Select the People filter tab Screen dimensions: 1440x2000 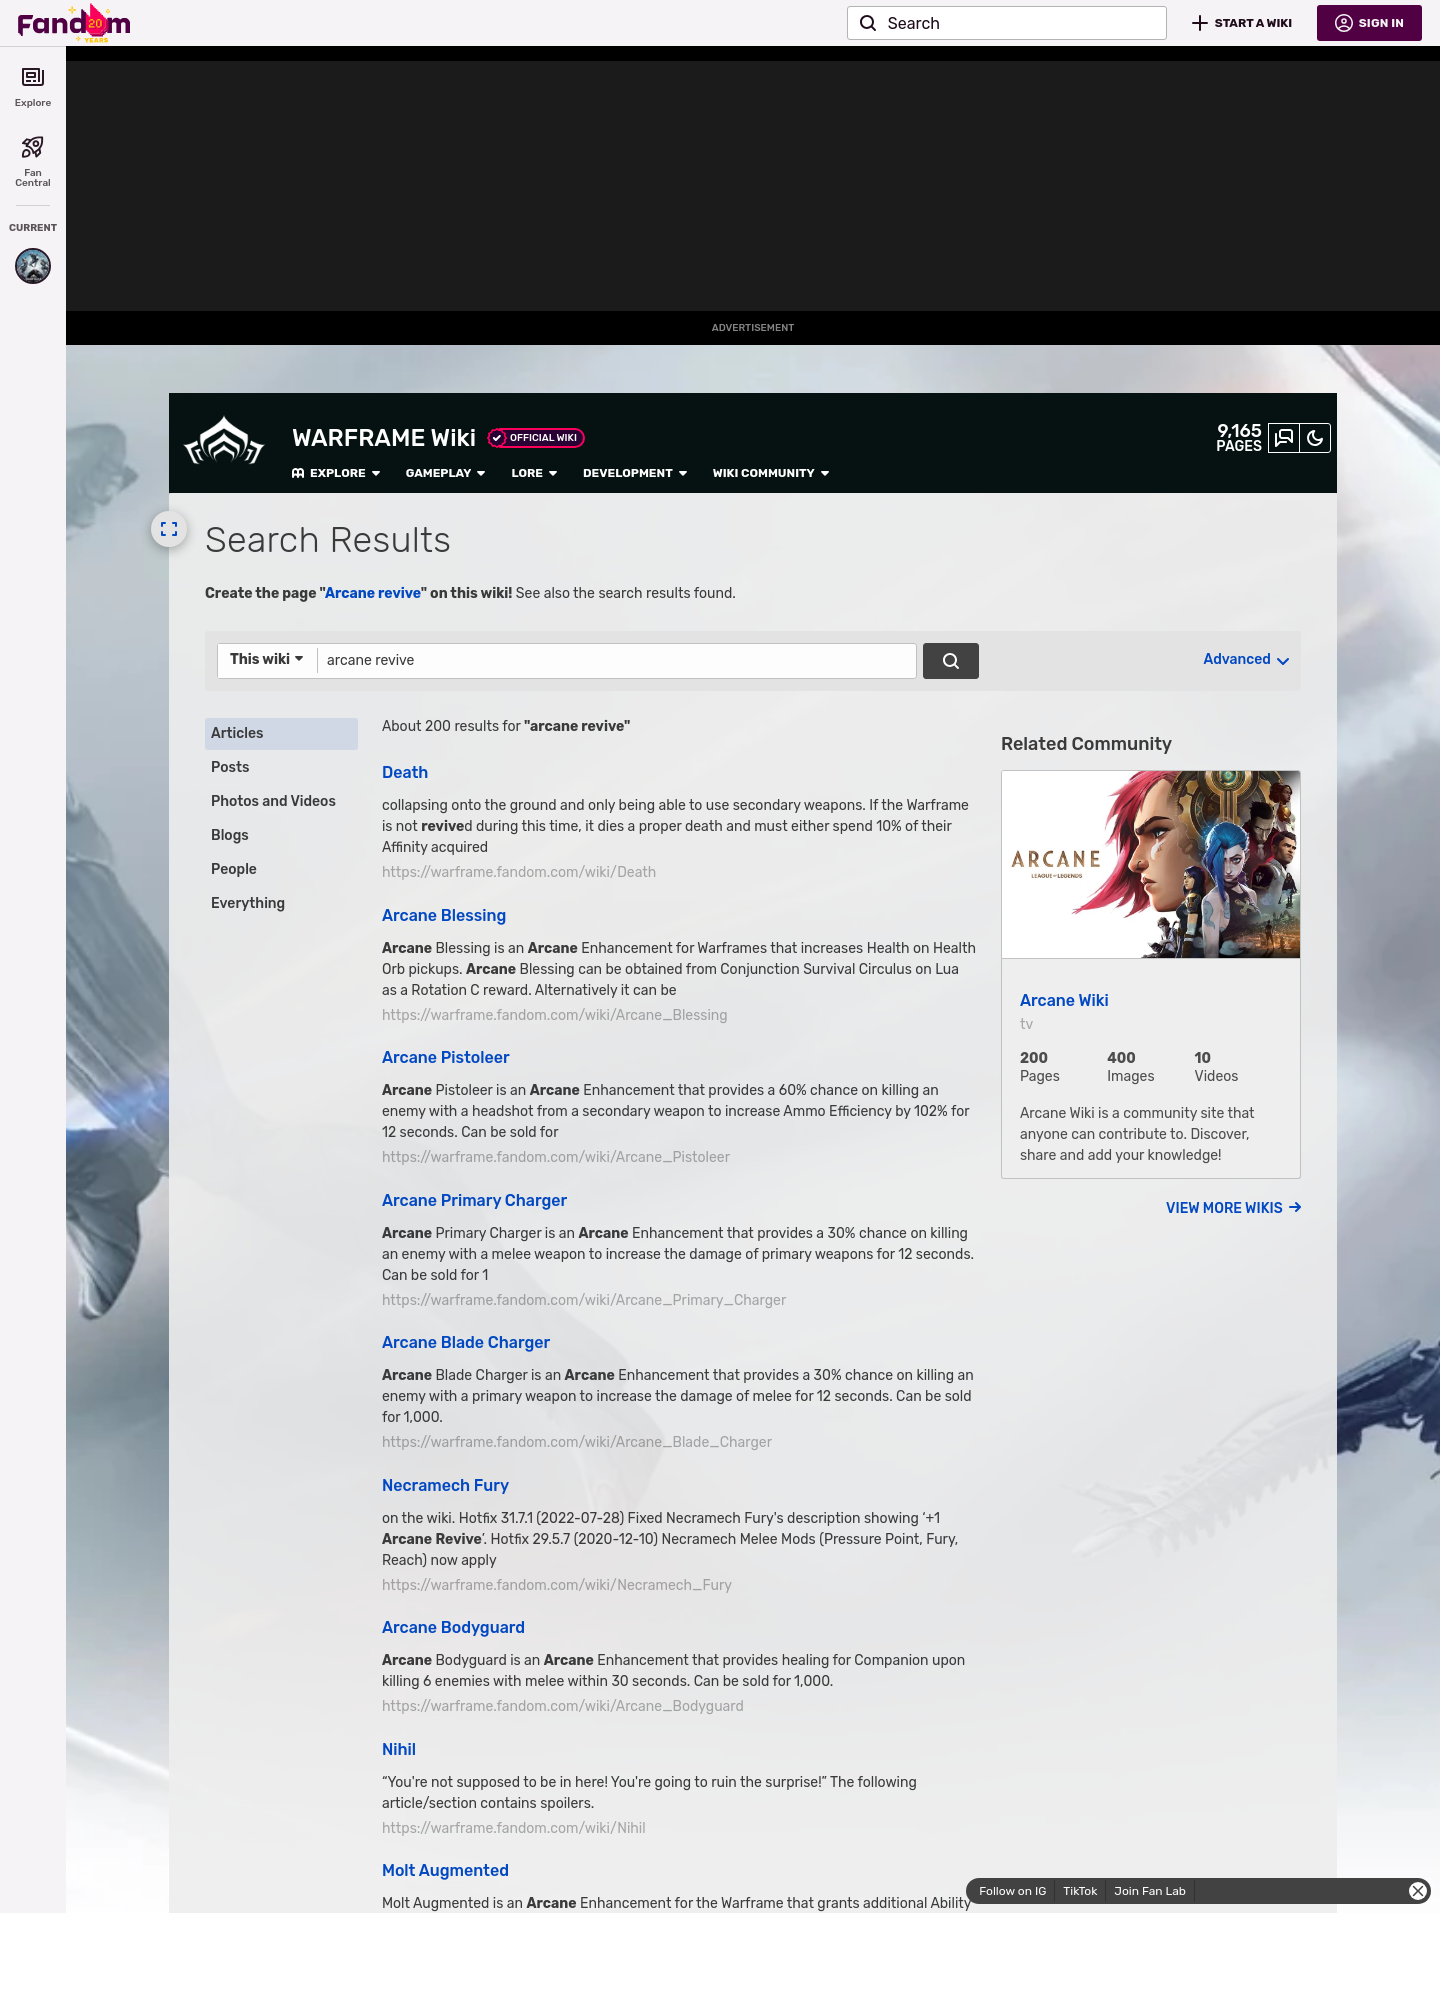281,869
